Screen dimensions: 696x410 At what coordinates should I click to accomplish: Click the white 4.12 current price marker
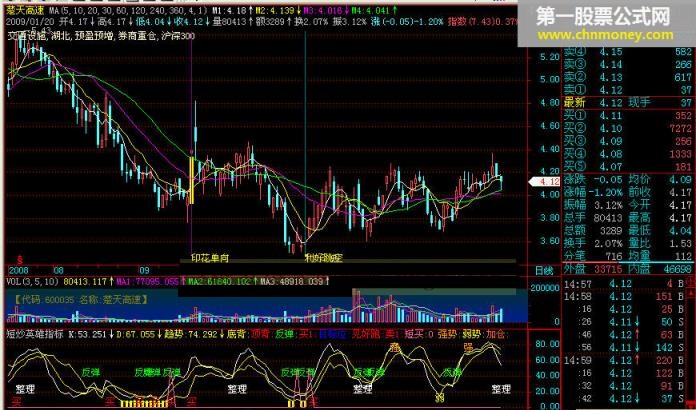click(x=543, y=182)
